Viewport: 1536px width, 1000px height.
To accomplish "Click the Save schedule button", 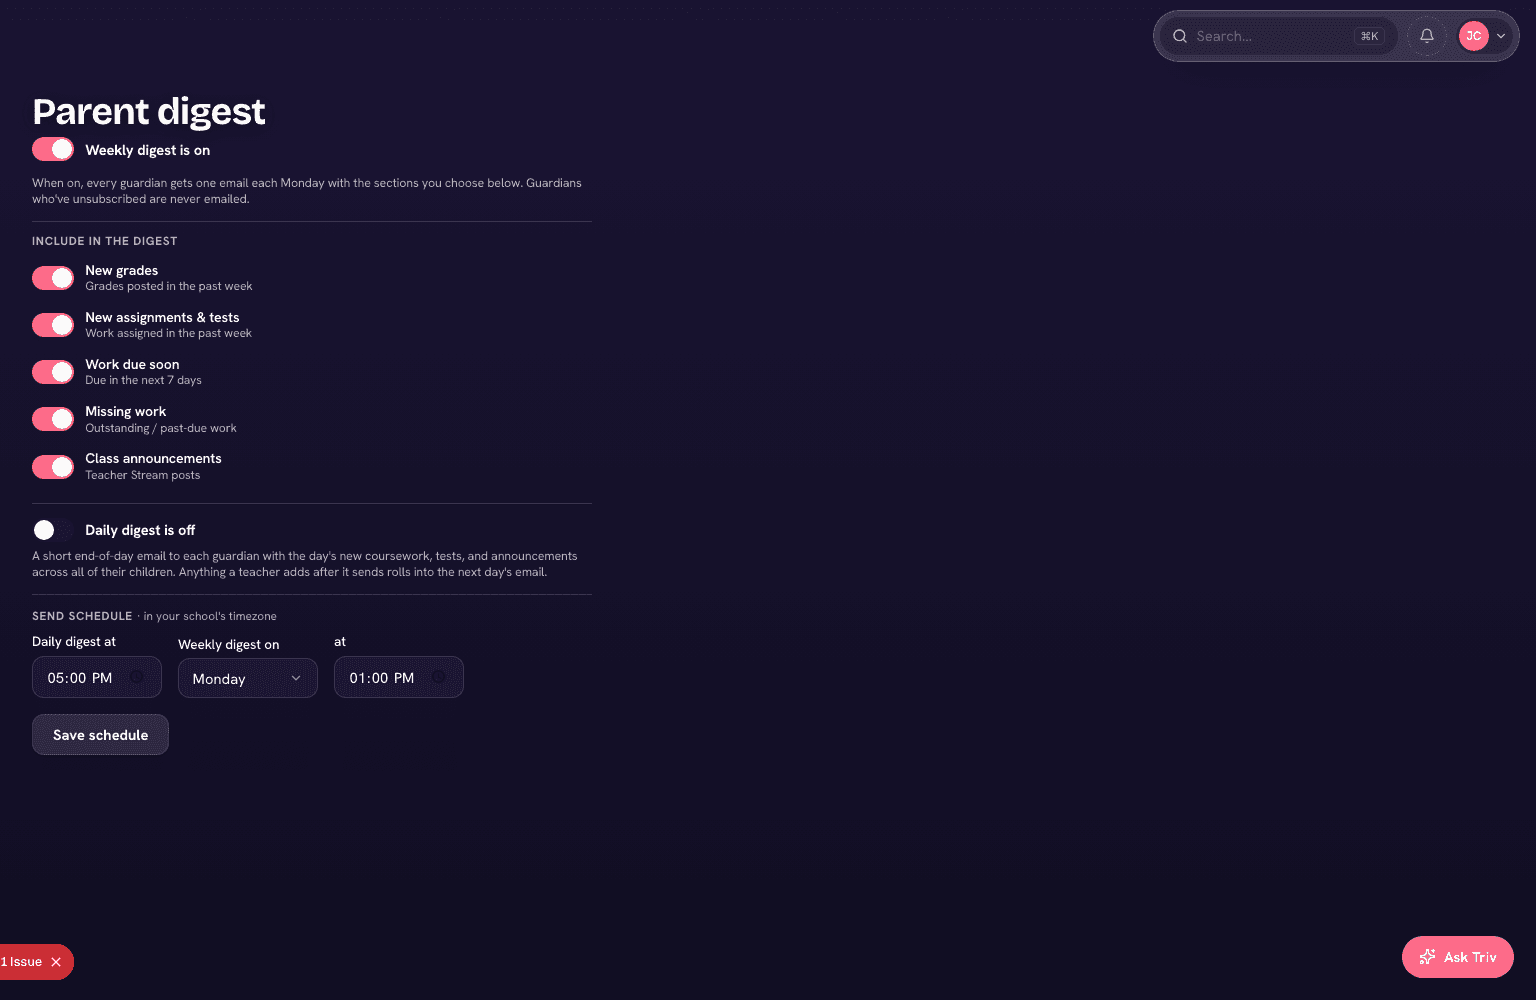I will (100, 735).
